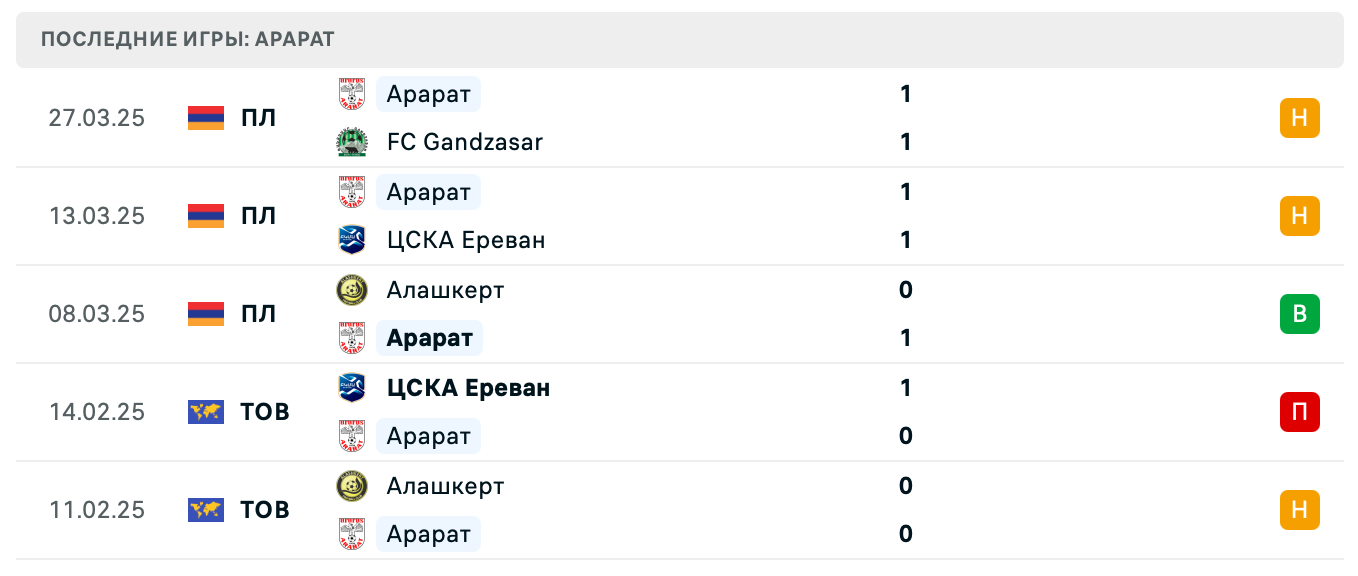Image resolution: width=1358 pixels, height=576 pixels.
Task: Click the yellow Н result badge for 27.03.25
Action: 1300,117
